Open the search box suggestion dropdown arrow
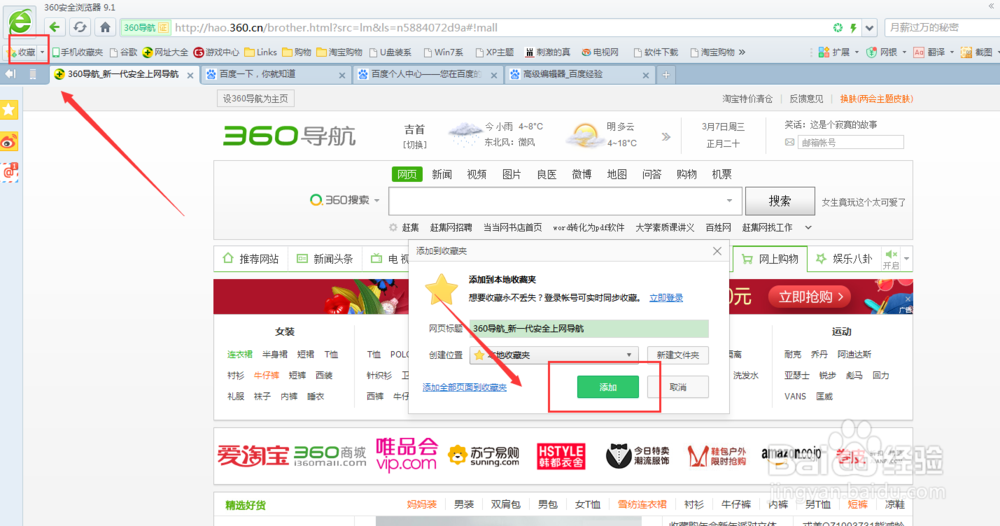The image size is (1000, 526). point(729,201)
